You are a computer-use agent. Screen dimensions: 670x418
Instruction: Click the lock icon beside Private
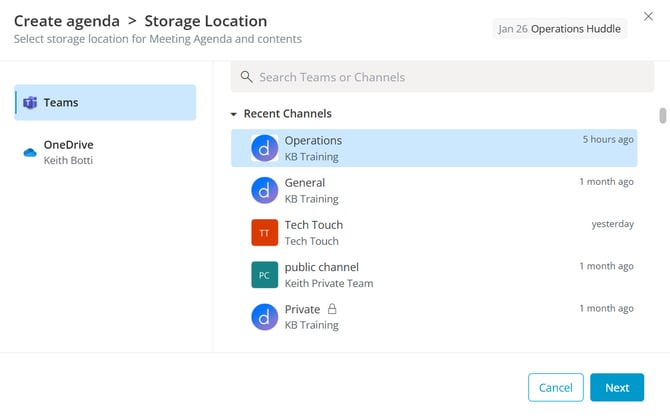pyautogui.click(x=332, y=310)
